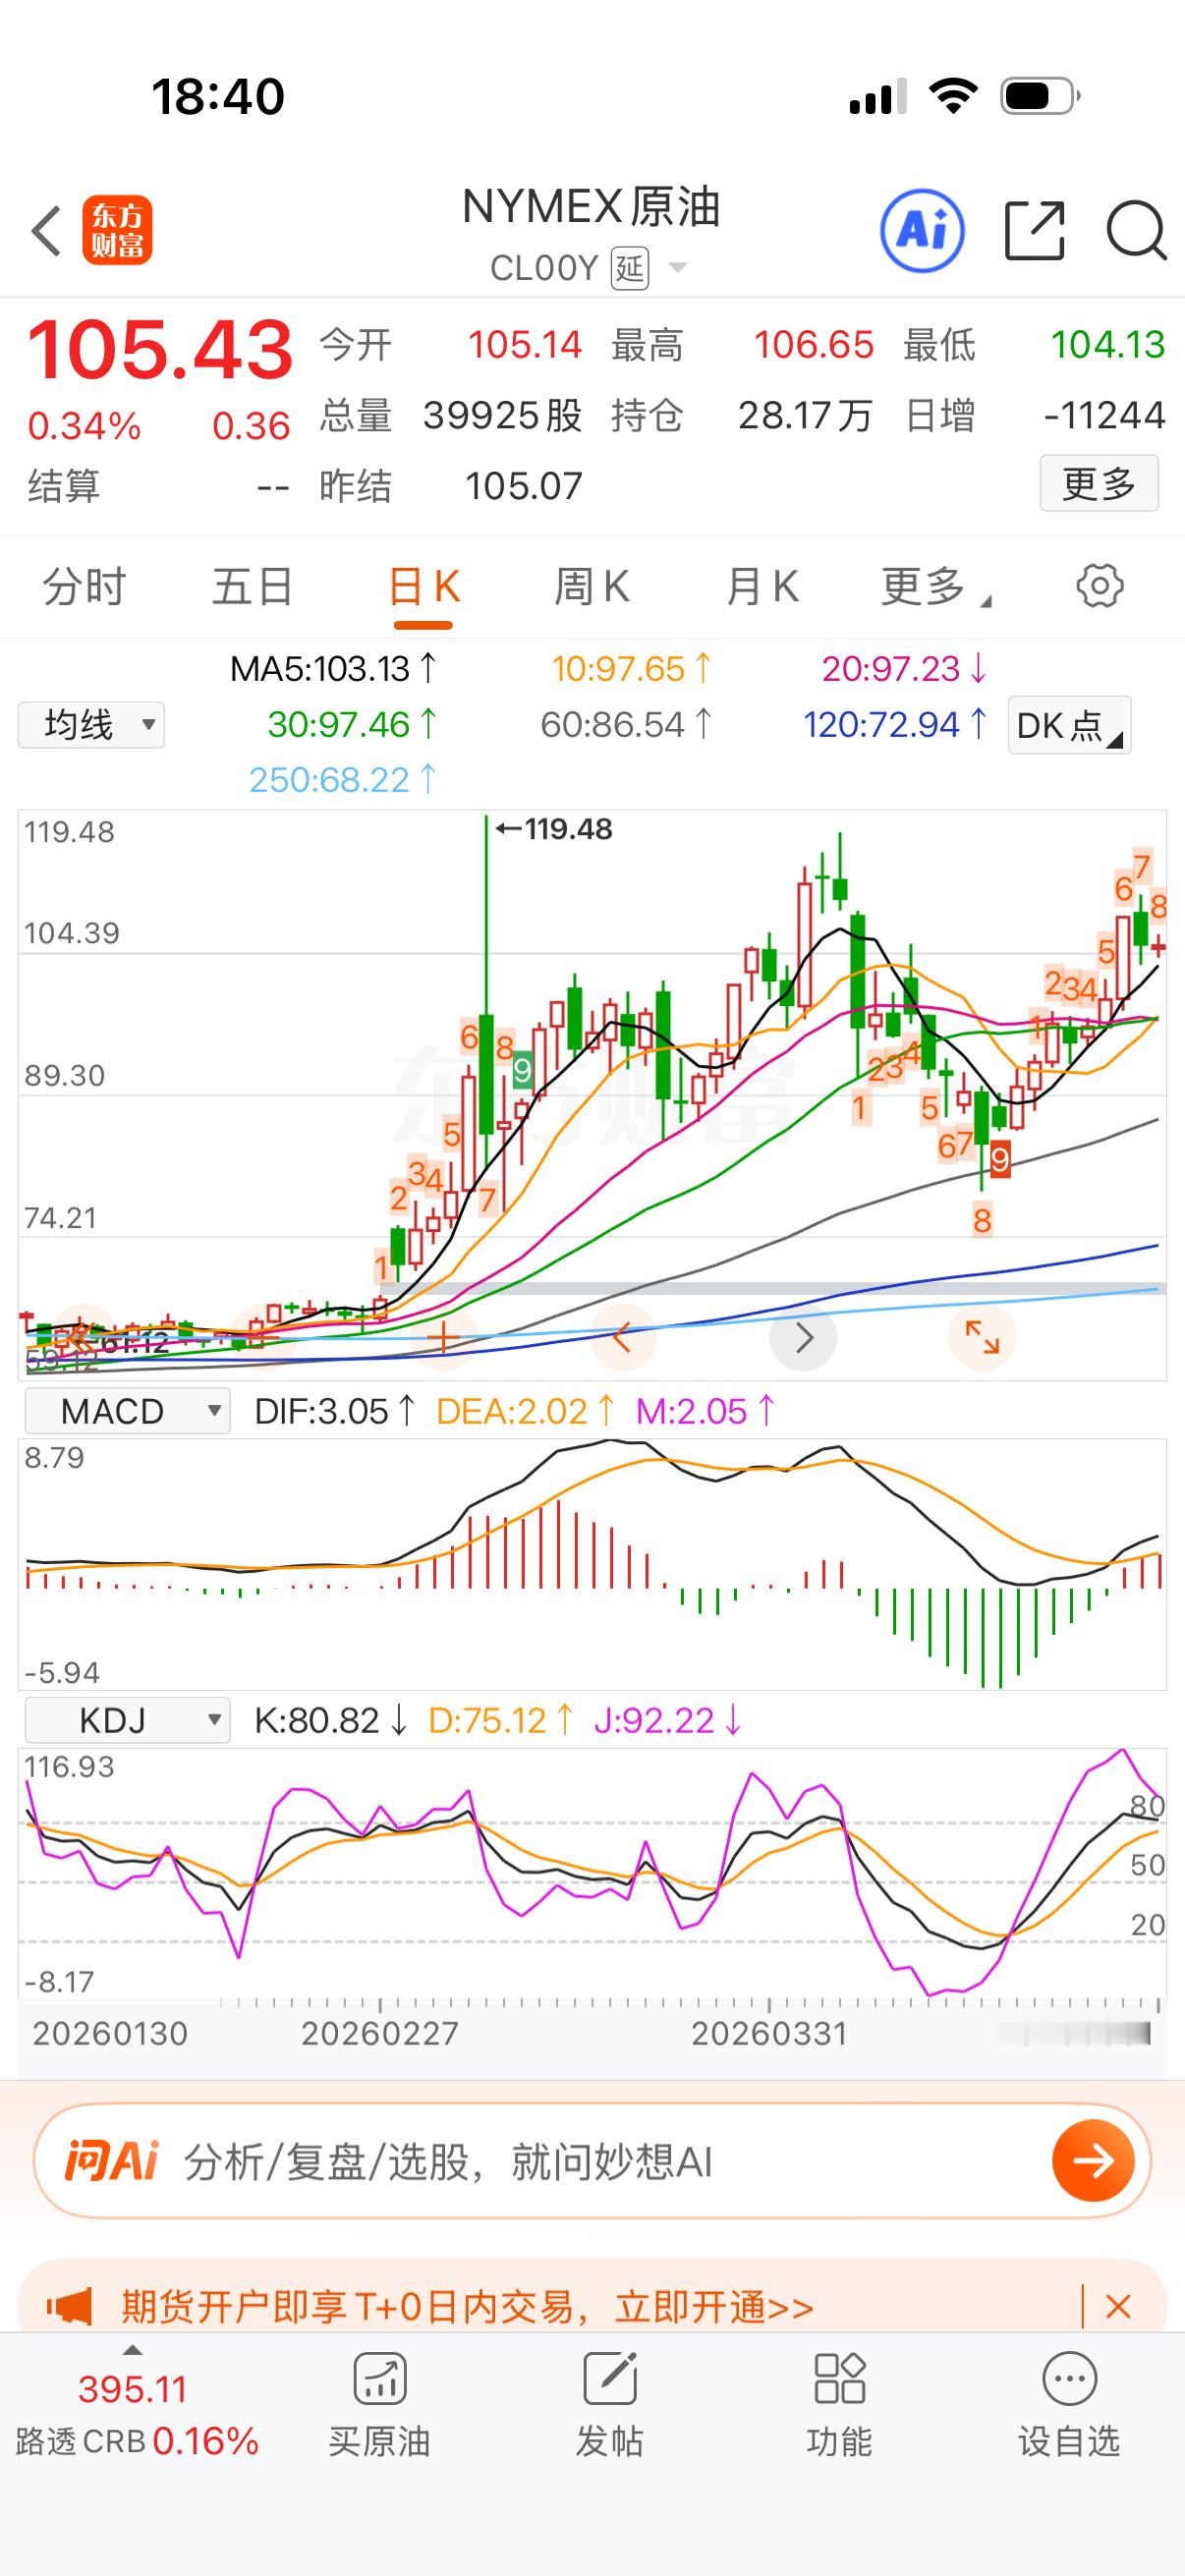This screenshot has width=1185, height=2576.
Task: Open chart settings gear icon
Action: [1100, 586]
